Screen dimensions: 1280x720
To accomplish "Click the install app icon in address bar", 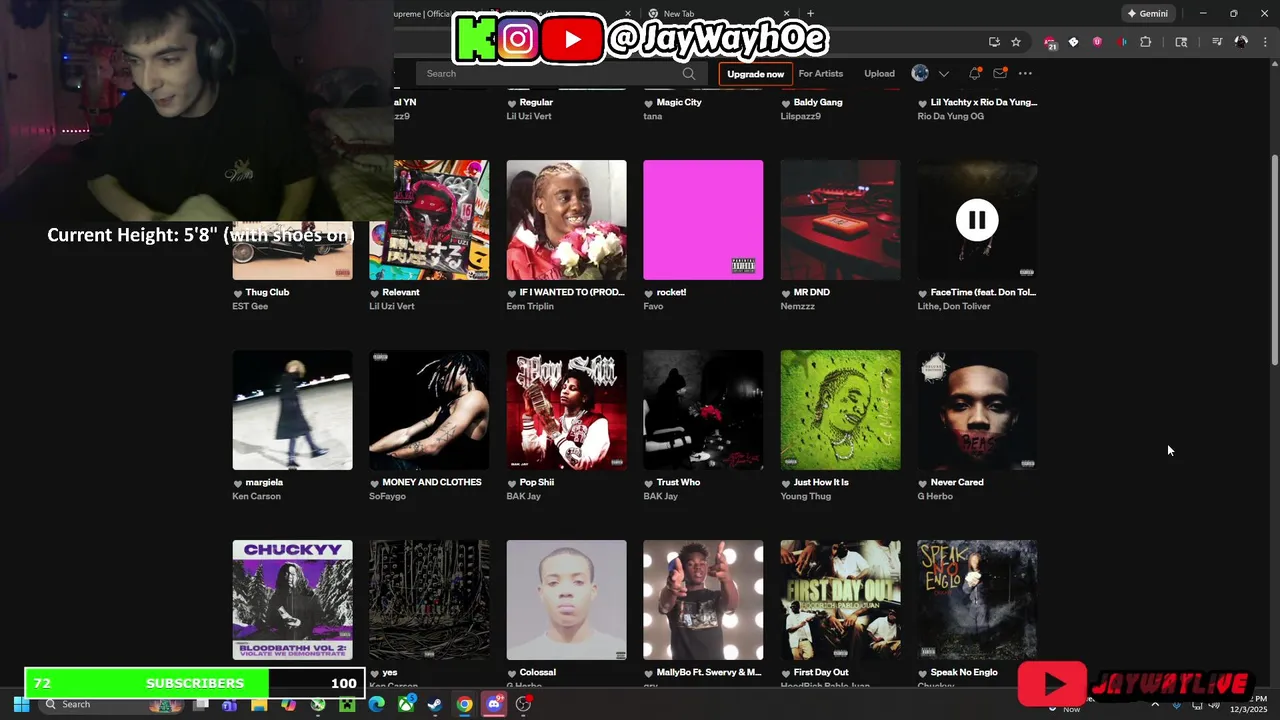I will pos(994,42).
